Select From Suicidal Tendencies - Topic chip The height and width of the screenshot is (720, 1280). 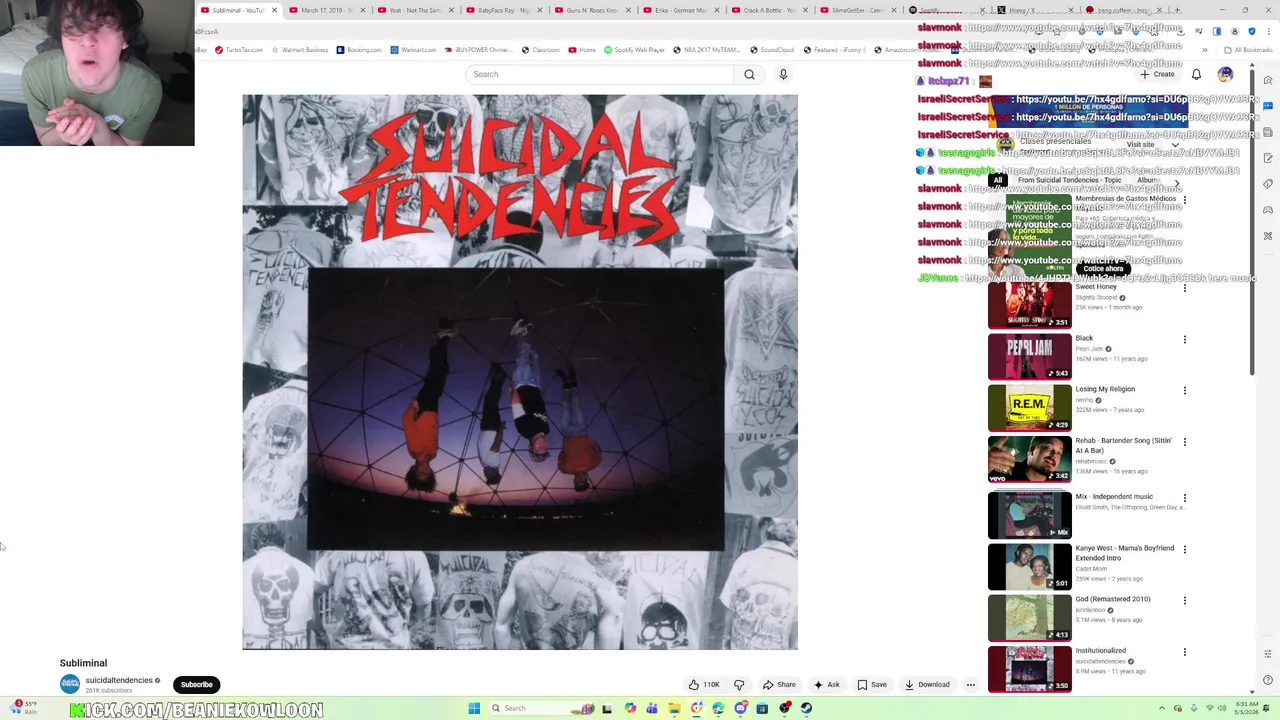point(1070,181)
